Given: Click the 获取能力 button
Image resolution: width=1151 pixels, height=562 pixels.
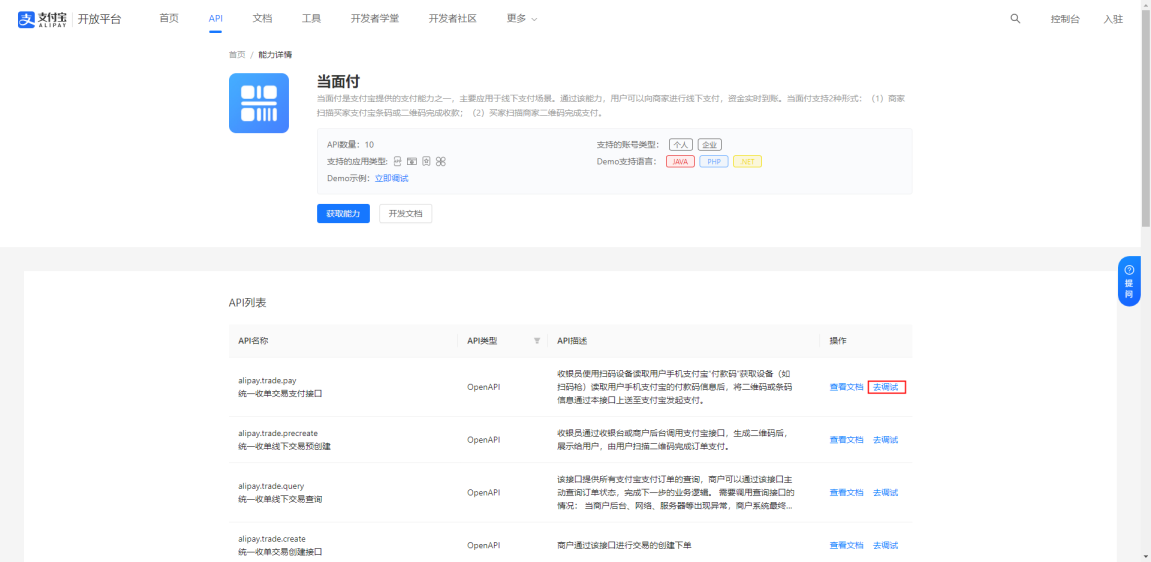Looking at the screenshot, I should 344,214.
